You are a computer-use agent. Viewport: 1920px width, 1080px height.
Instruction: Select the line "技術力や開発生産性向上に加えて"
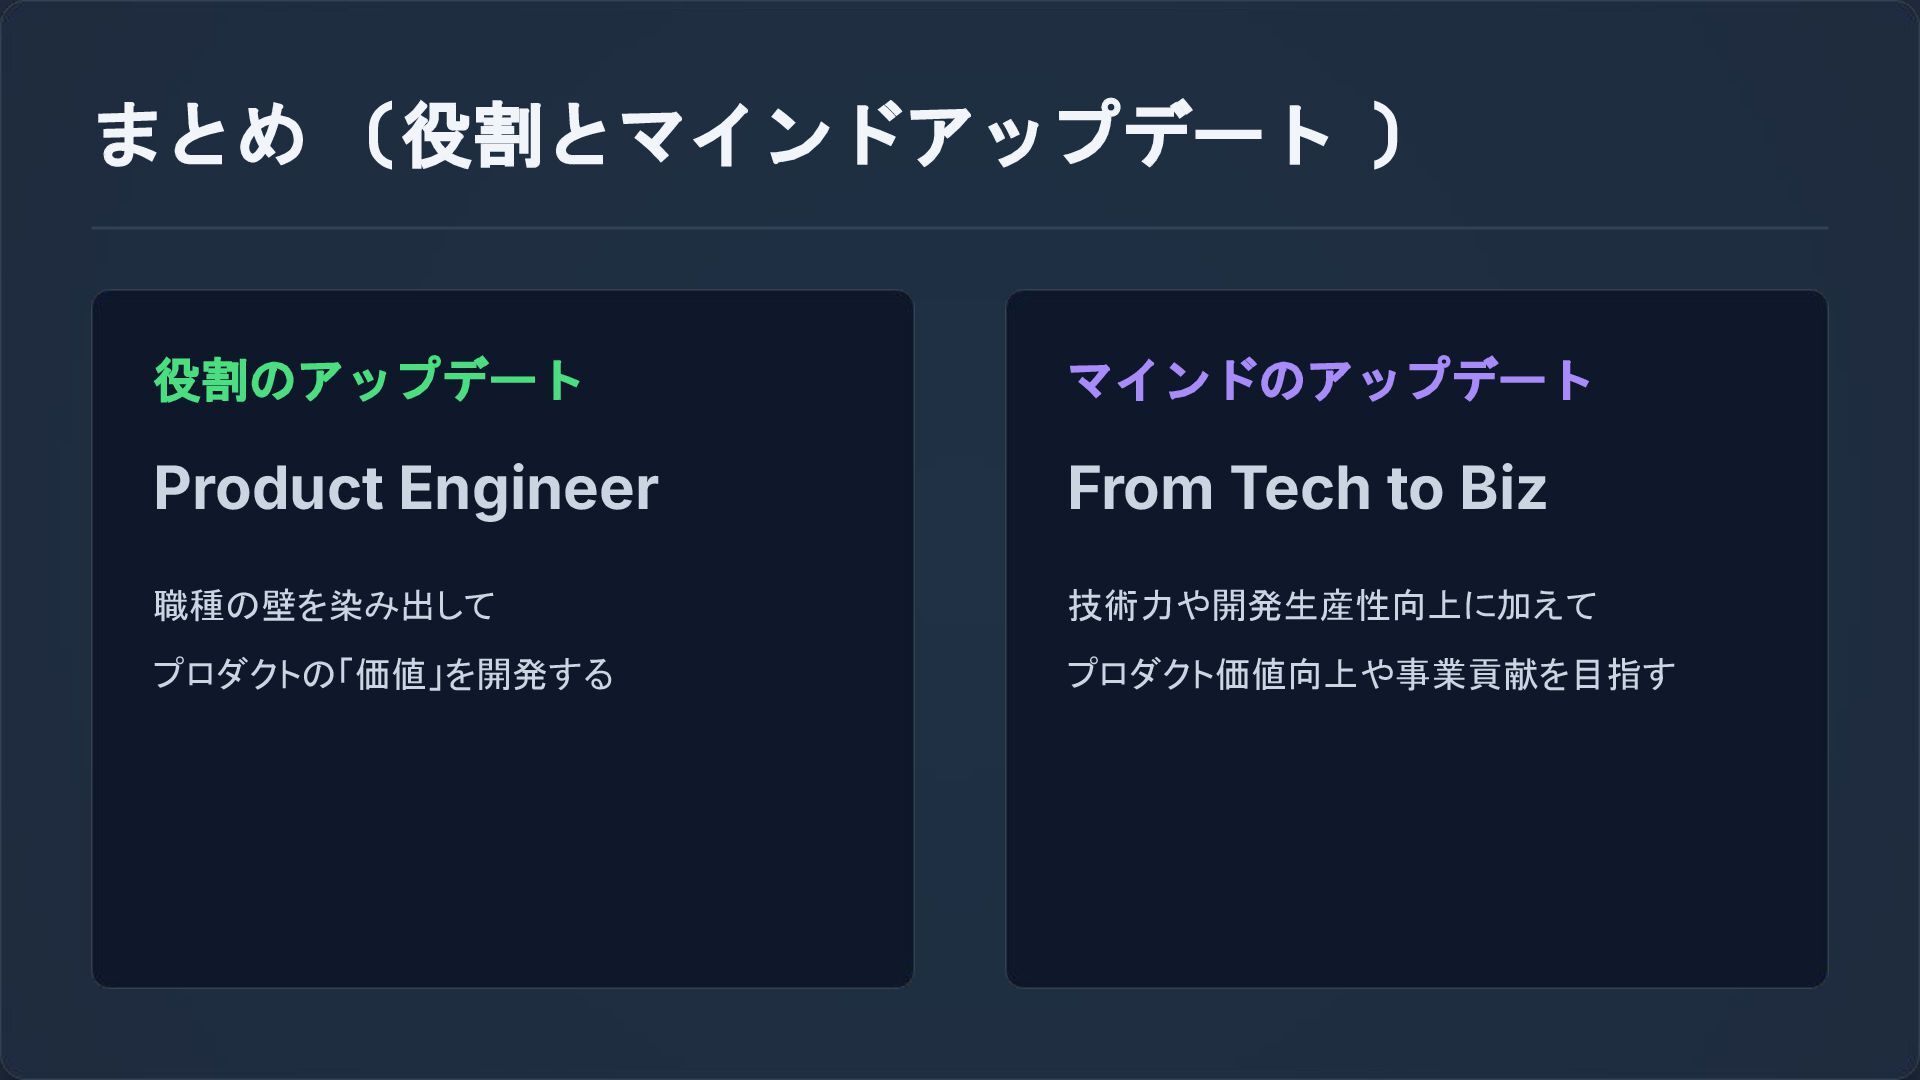pos(1332,606)
